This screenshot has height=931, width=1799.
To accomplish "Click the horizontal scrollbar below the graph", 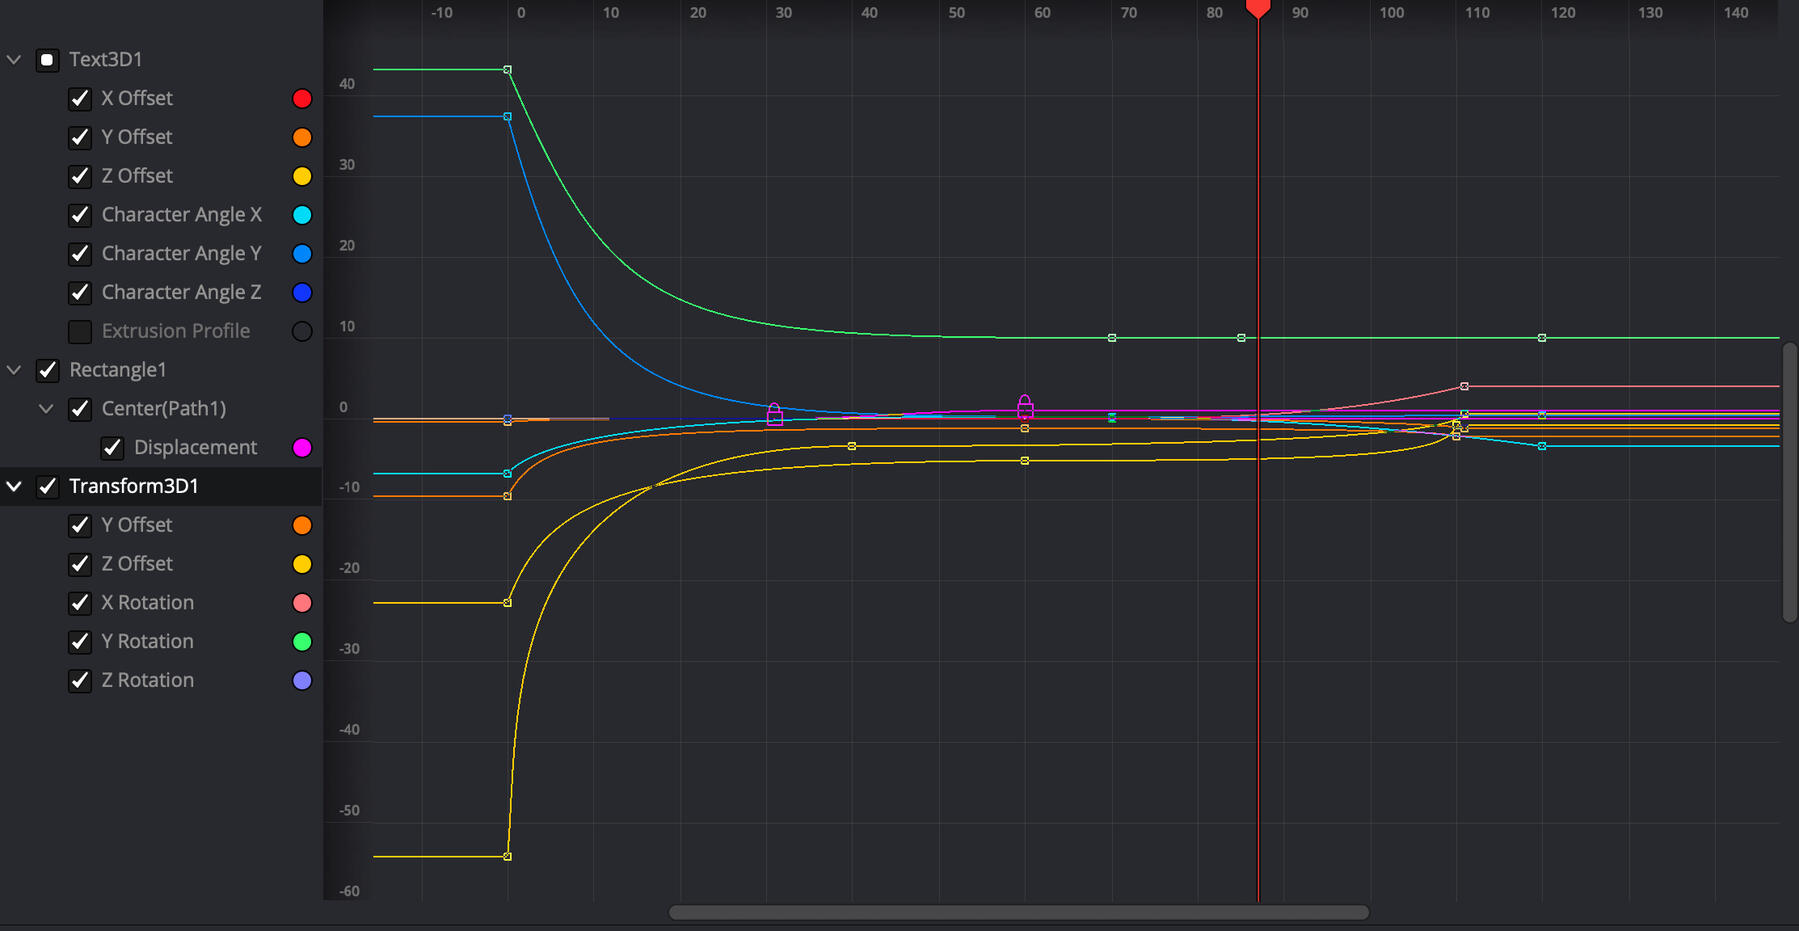I will (x=1018, y=912).
